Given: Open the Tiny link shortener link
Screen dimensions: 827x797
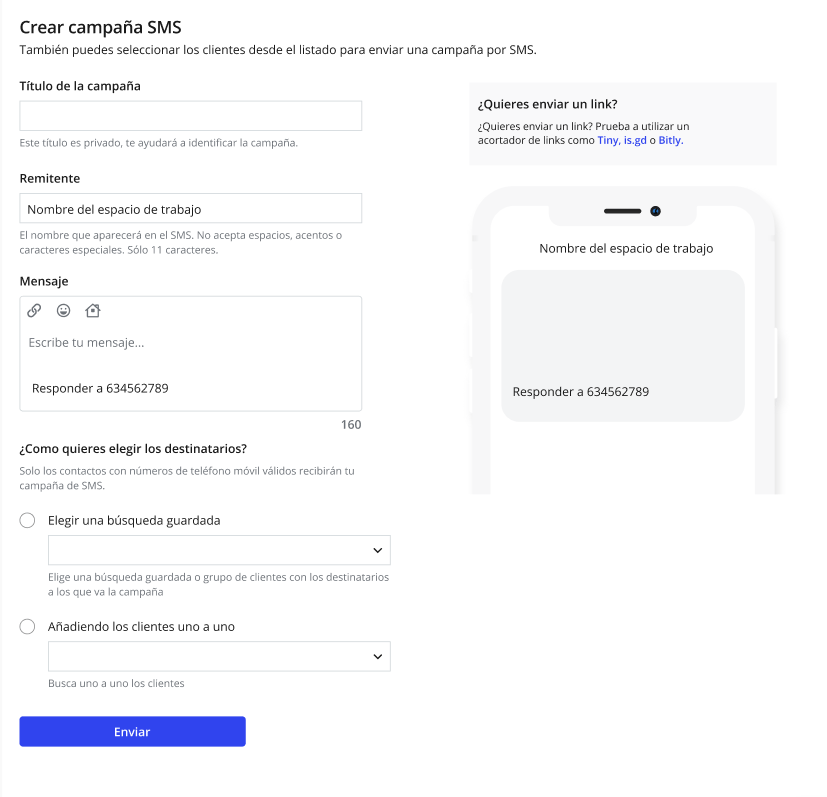Looking at the screenshot, I should 607,141.
